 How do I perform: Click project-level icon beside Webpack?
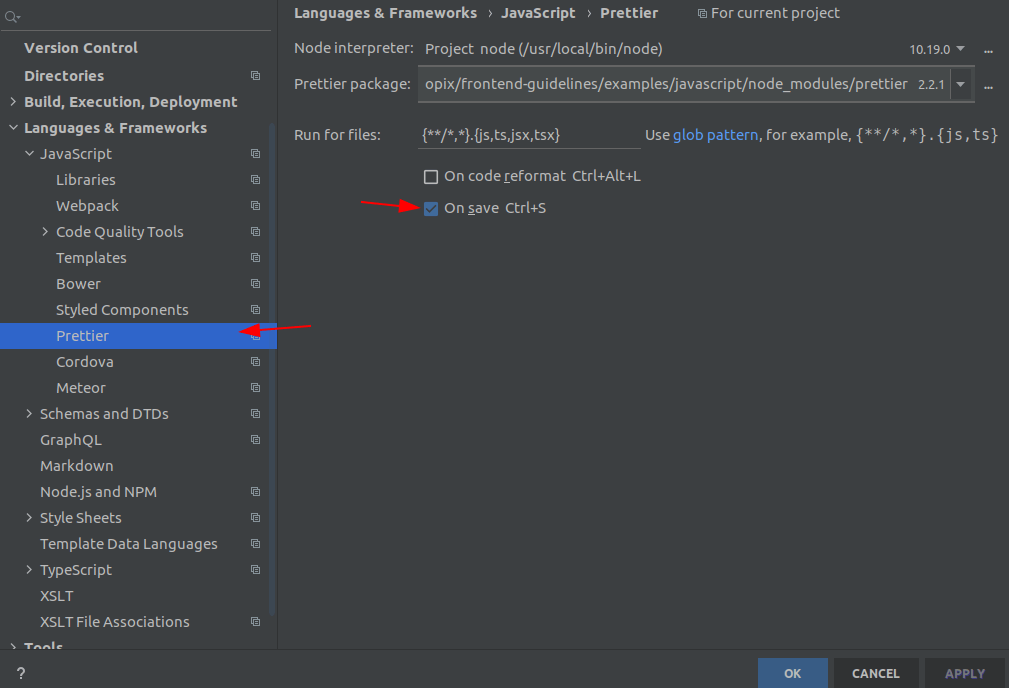pyautogui.click(x=255, y=206)
